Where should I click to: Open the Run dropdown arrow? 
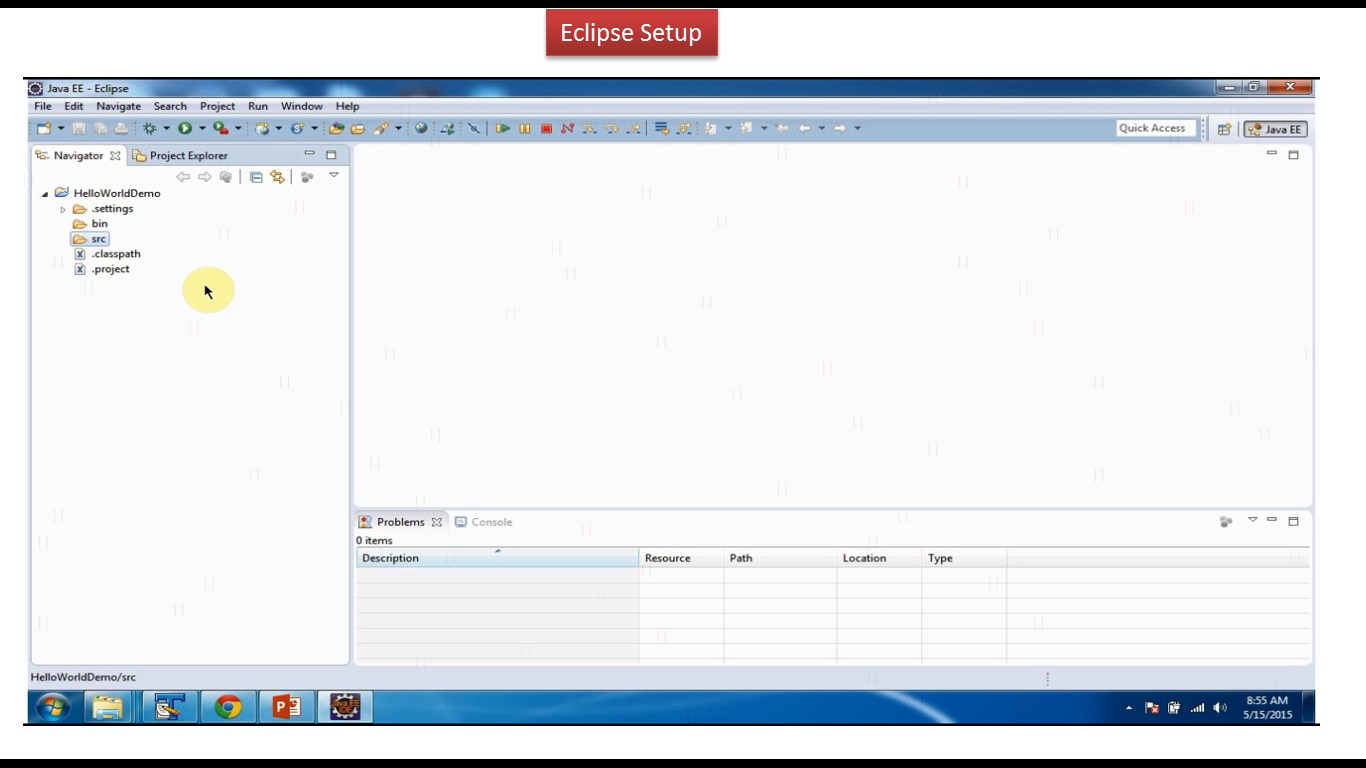click(x=202, y=128)
